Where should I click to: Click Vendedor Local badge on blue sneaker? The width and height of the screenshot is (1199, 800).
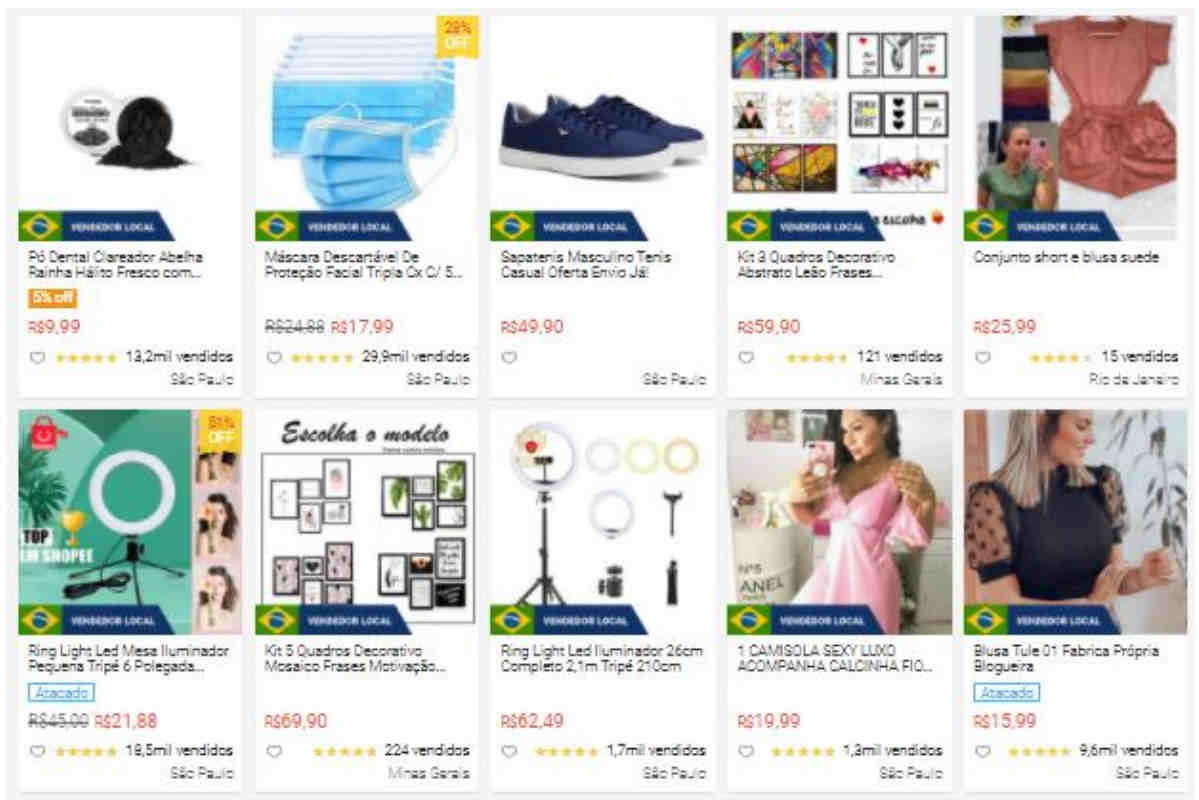[x=568, y=226]
